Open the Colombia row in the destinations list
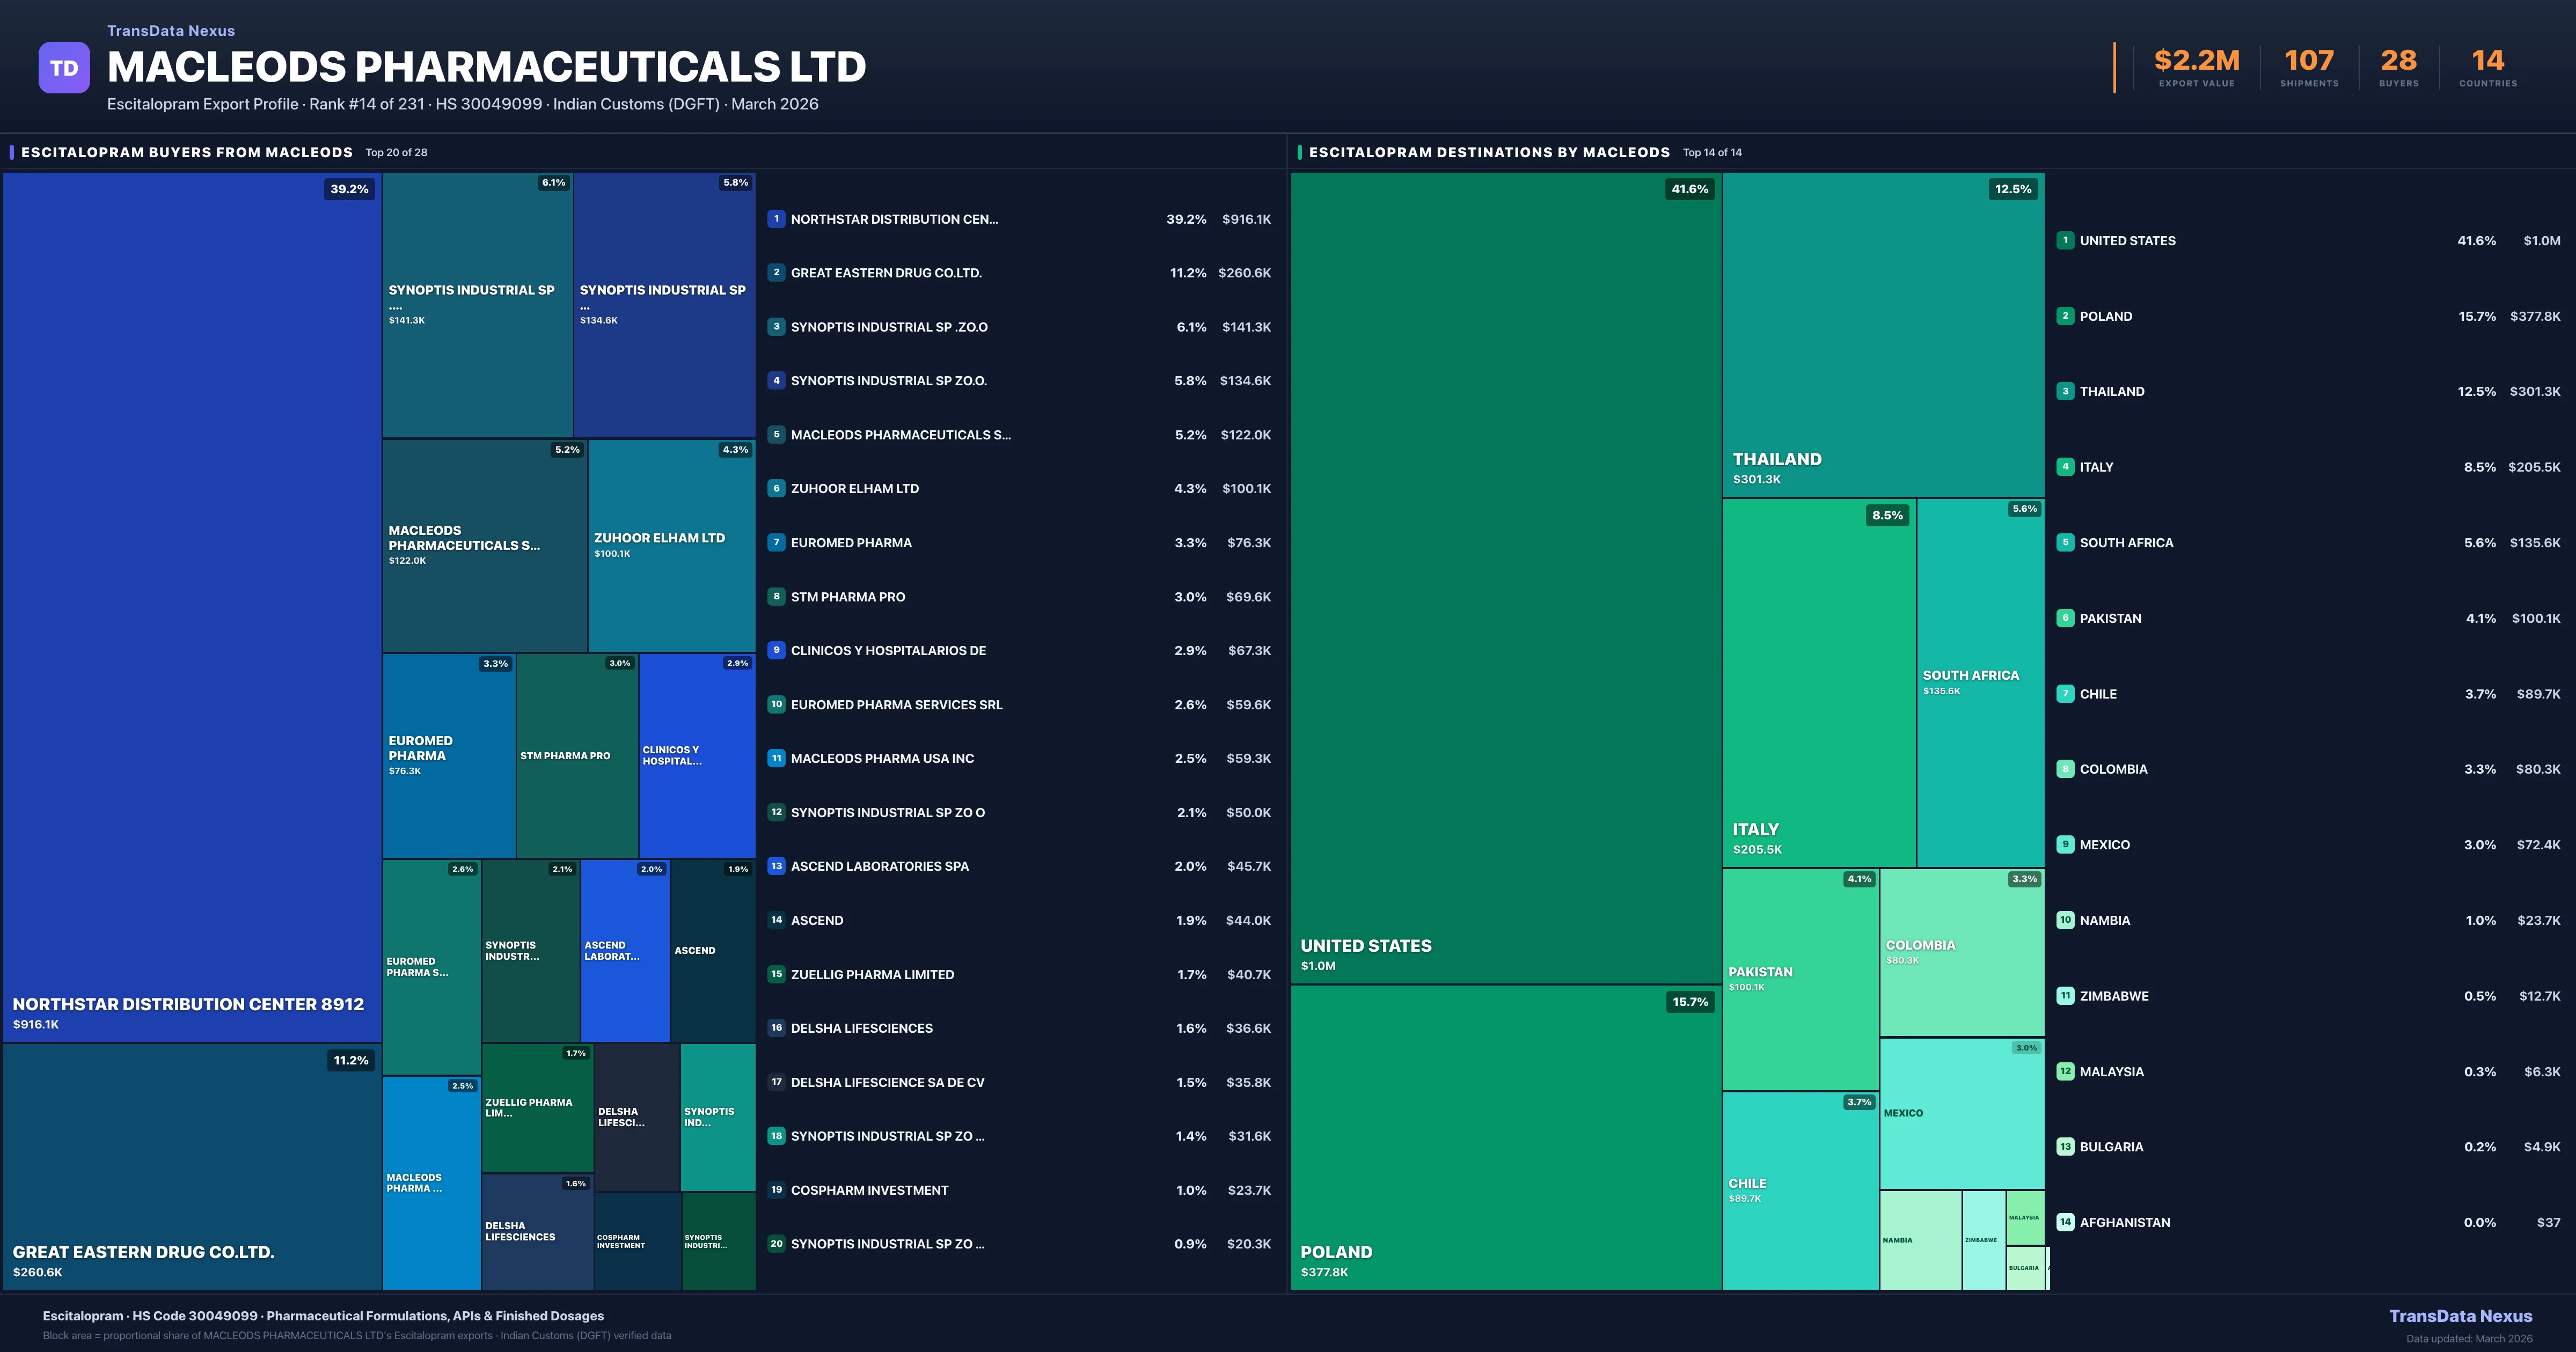 [2113, 769]
